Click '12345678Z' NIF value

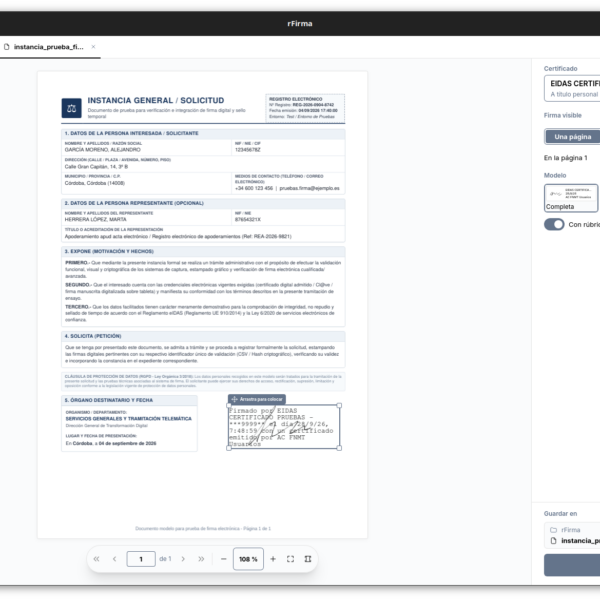coord(248,150)
